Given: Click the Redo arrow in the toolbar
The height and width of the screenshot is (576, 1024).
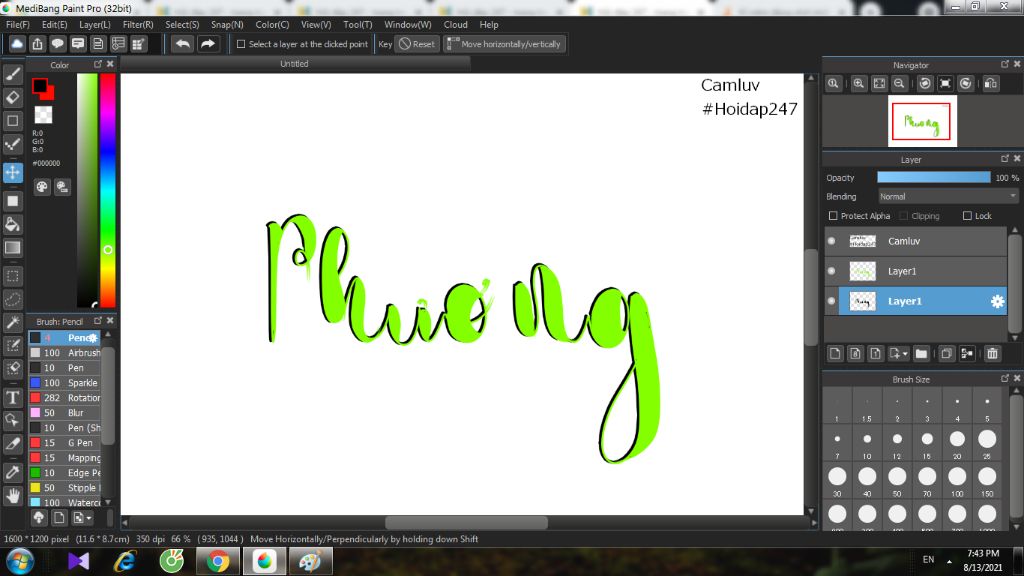Looking at the screenshot, I should tap(208, 44).
